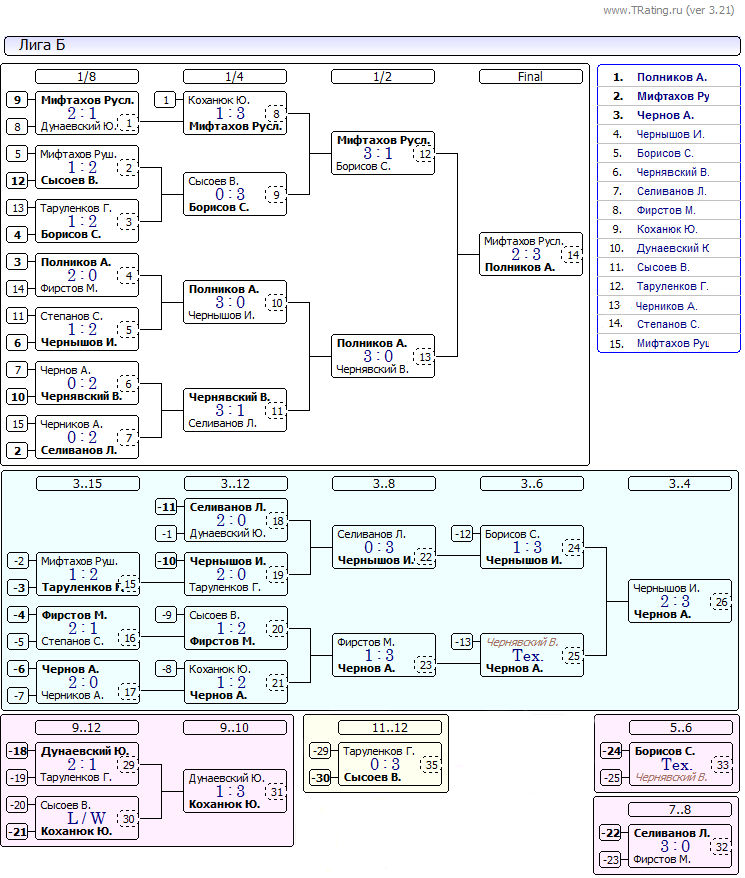Viewport: 745px width, 878px height.
Task: Open match 25 Чернявский В. Tex. Чернов А.
Action: [x=532, y=655]
